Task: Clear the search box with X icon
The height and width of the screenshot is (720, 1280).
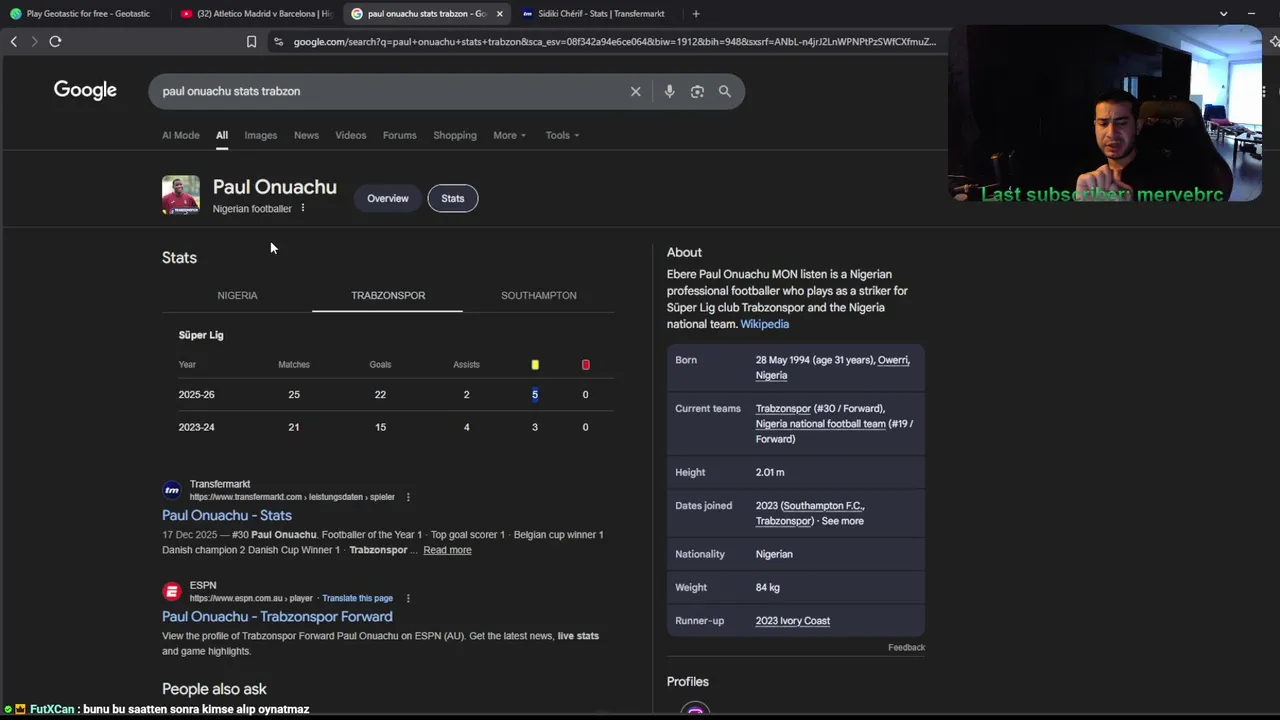Action: coord(635,91)
